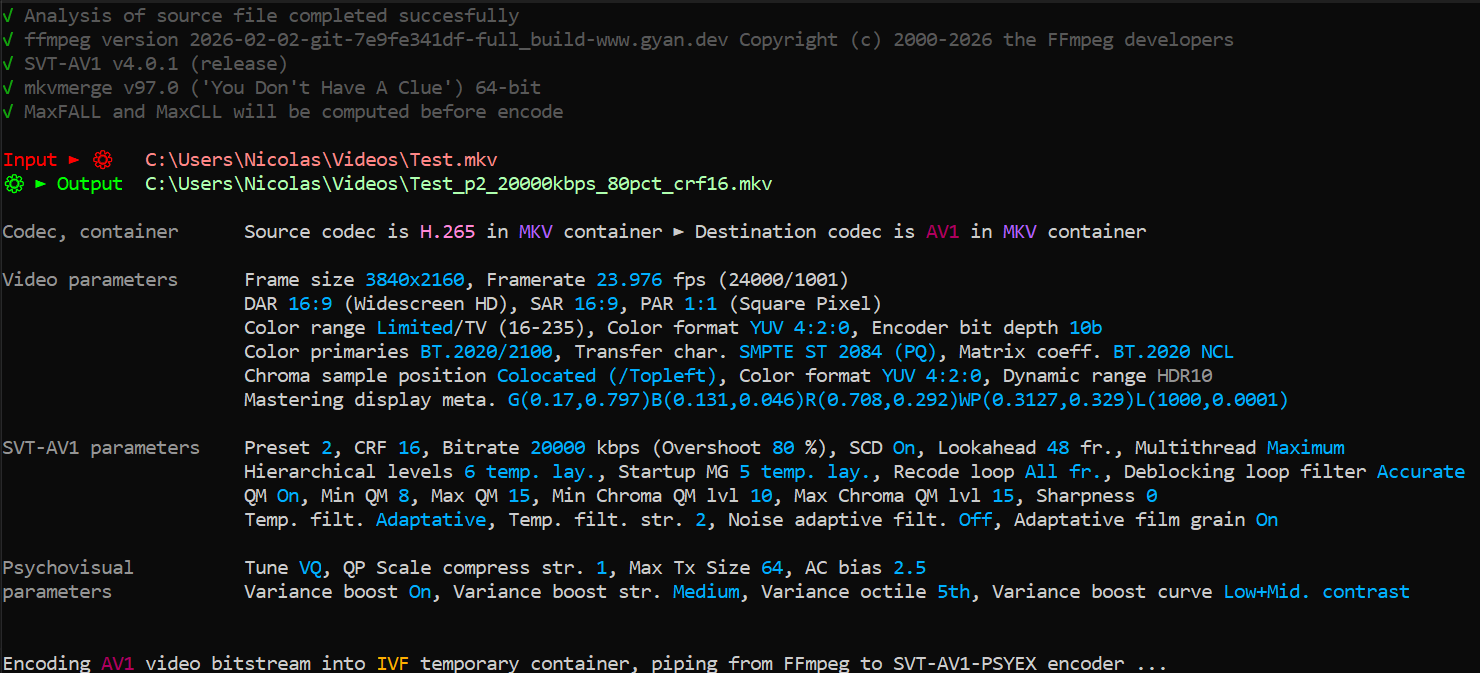Open the input path Test.mkv
This screenshot has width=1480, height=673.
[x=321, y=160]
